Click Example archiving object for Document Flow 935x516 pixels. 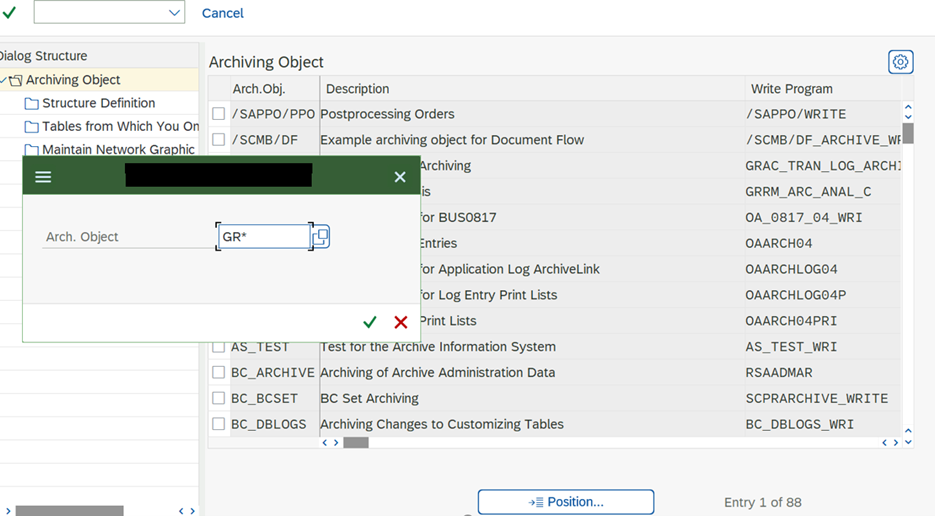coord(452,140)
